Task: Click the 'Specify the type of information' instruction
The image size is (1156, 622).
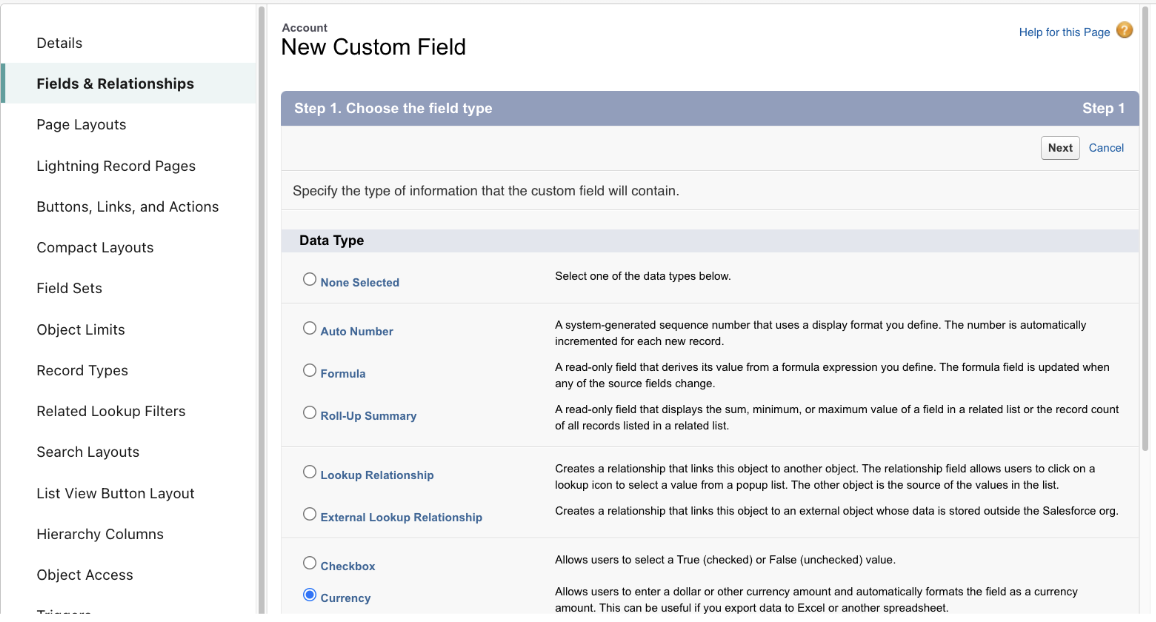Action: 485,191
